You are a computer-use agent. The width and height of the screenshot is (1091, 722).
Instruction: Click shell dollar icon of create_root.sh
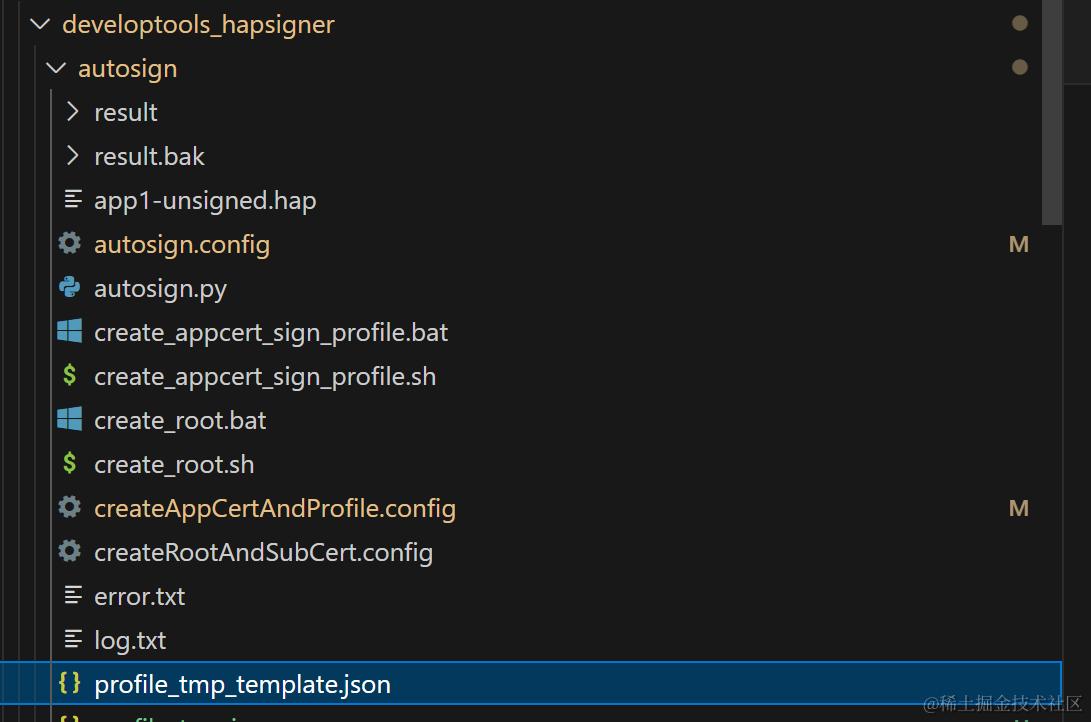(x=70, y=463)
